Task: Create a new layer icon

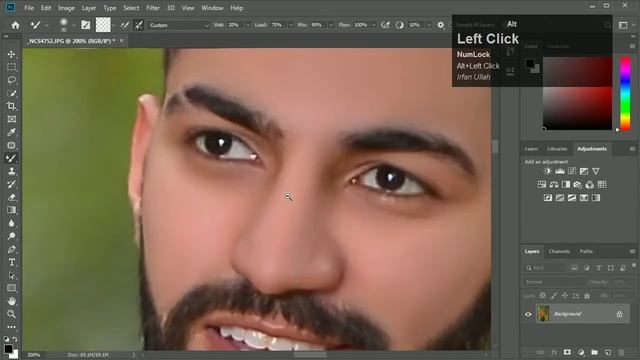Action: (608, 352)
